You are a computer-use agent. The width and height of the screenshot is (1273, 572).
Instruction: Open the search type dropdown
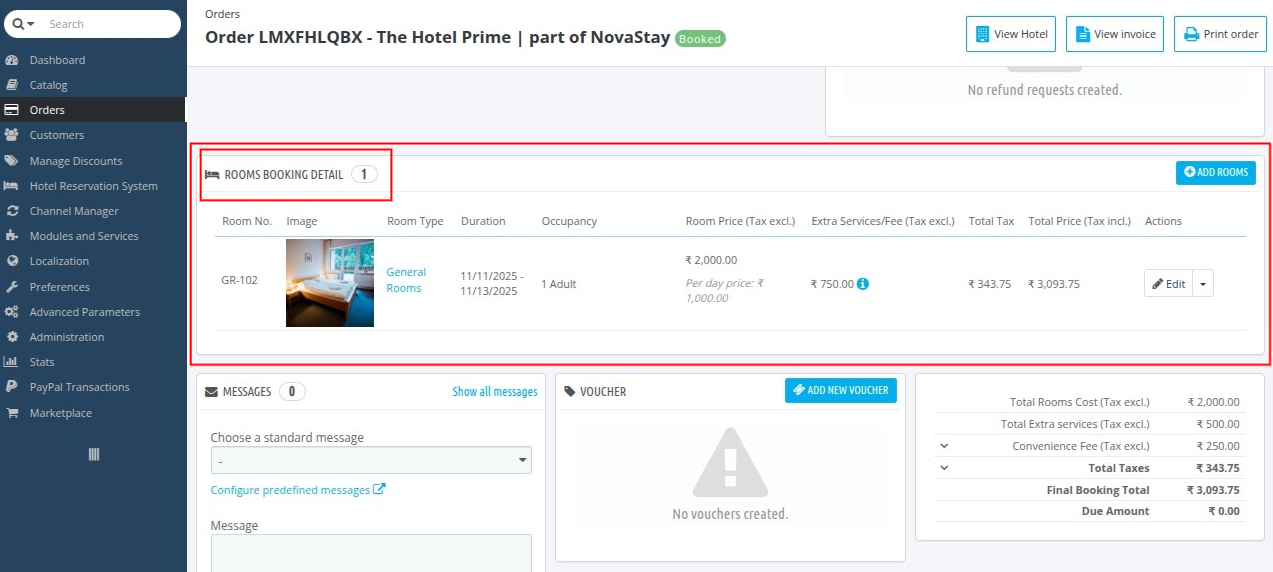tap(24, 24)
